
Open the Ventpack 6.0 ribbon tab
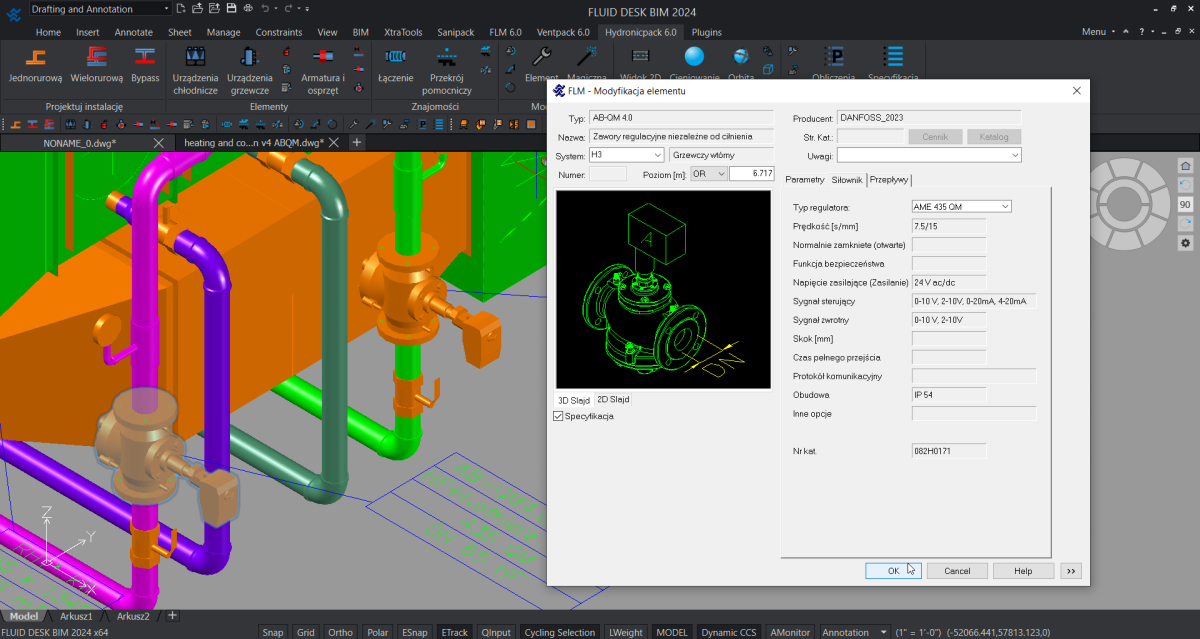point(563,32)
